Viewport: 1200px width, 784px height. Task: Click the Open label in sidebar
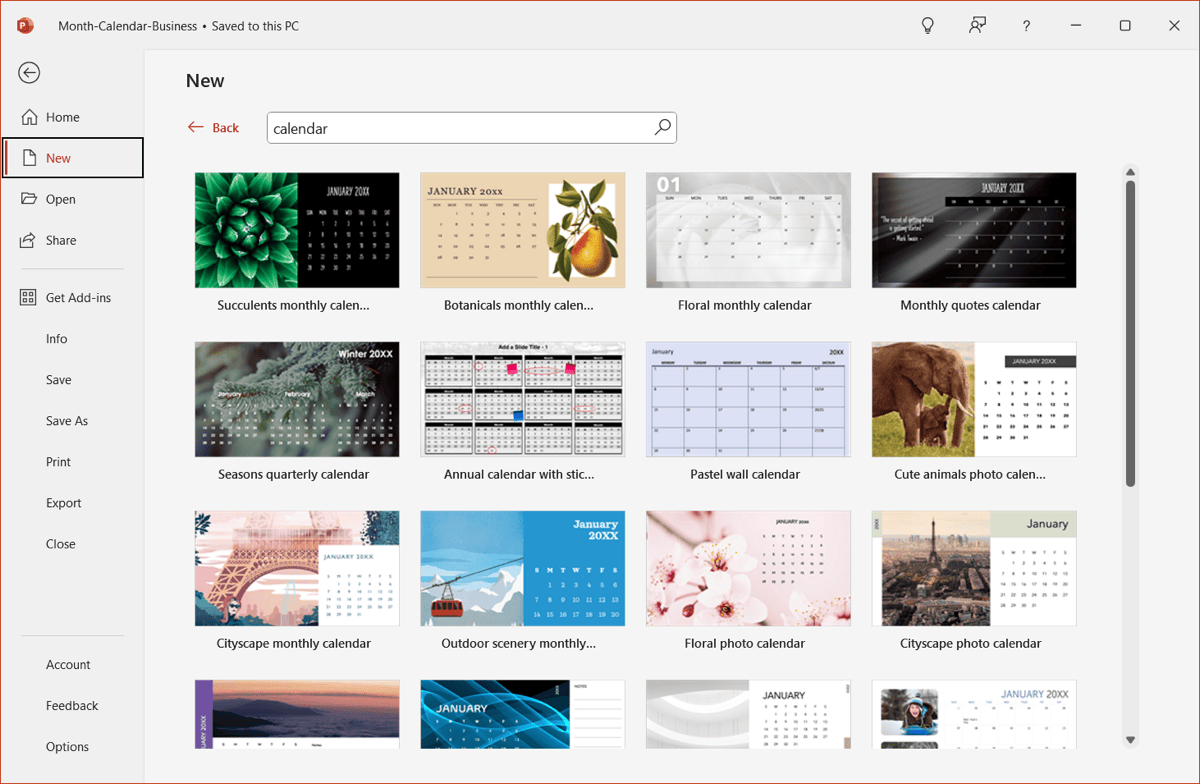click(61, 199)
